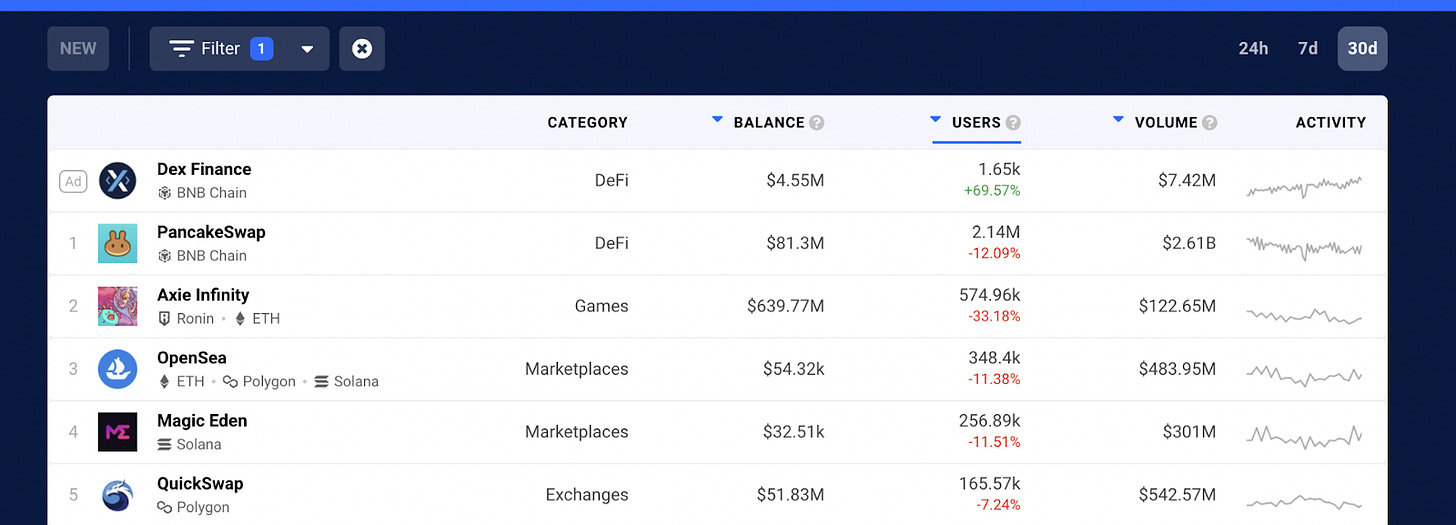Sort by the VOLUME column
The height and width of the screenshot is (525, 1456).
tap(1165, 122)
